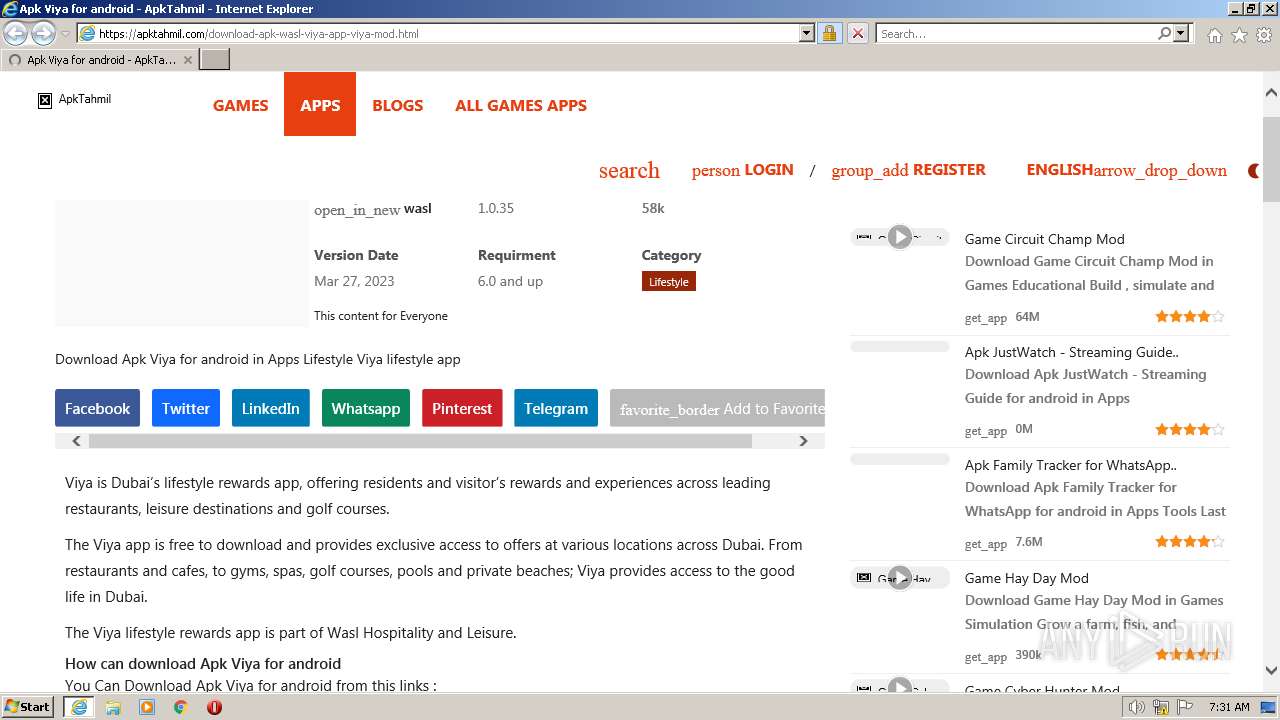Open the Tools gear icon
Image resolution: width=1280 pixels, height=720 pixels.
click(x=1264, y=35)
